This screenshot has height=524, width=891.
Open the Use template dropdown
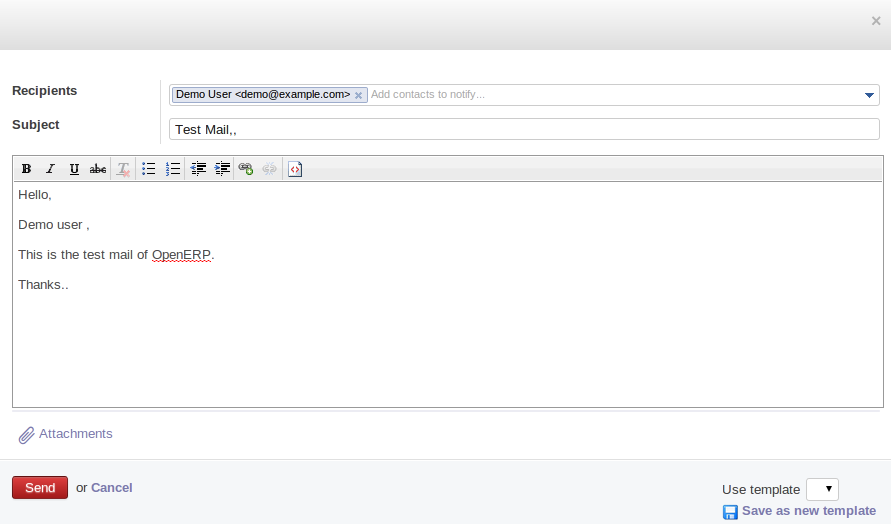[x=822, y=489]
